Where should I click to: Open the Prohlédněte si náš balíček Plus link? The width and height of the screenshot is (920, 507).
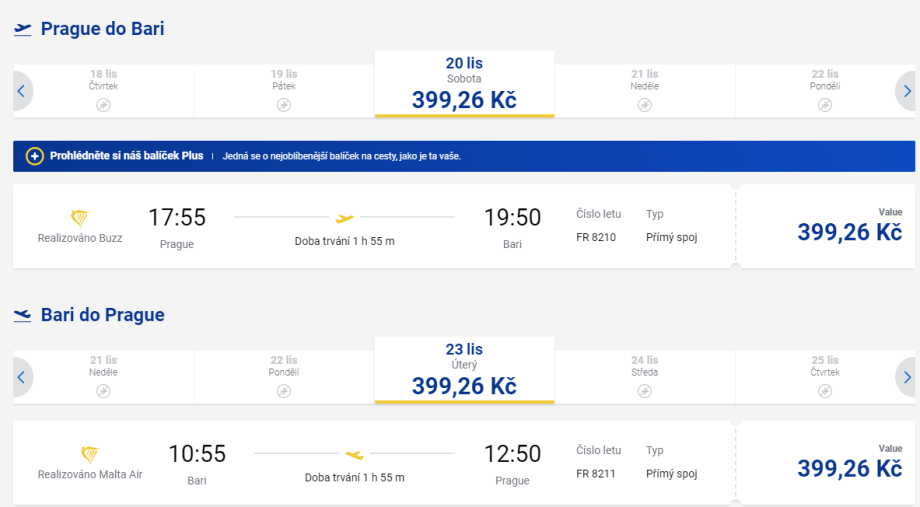click(x=127, y=156)
